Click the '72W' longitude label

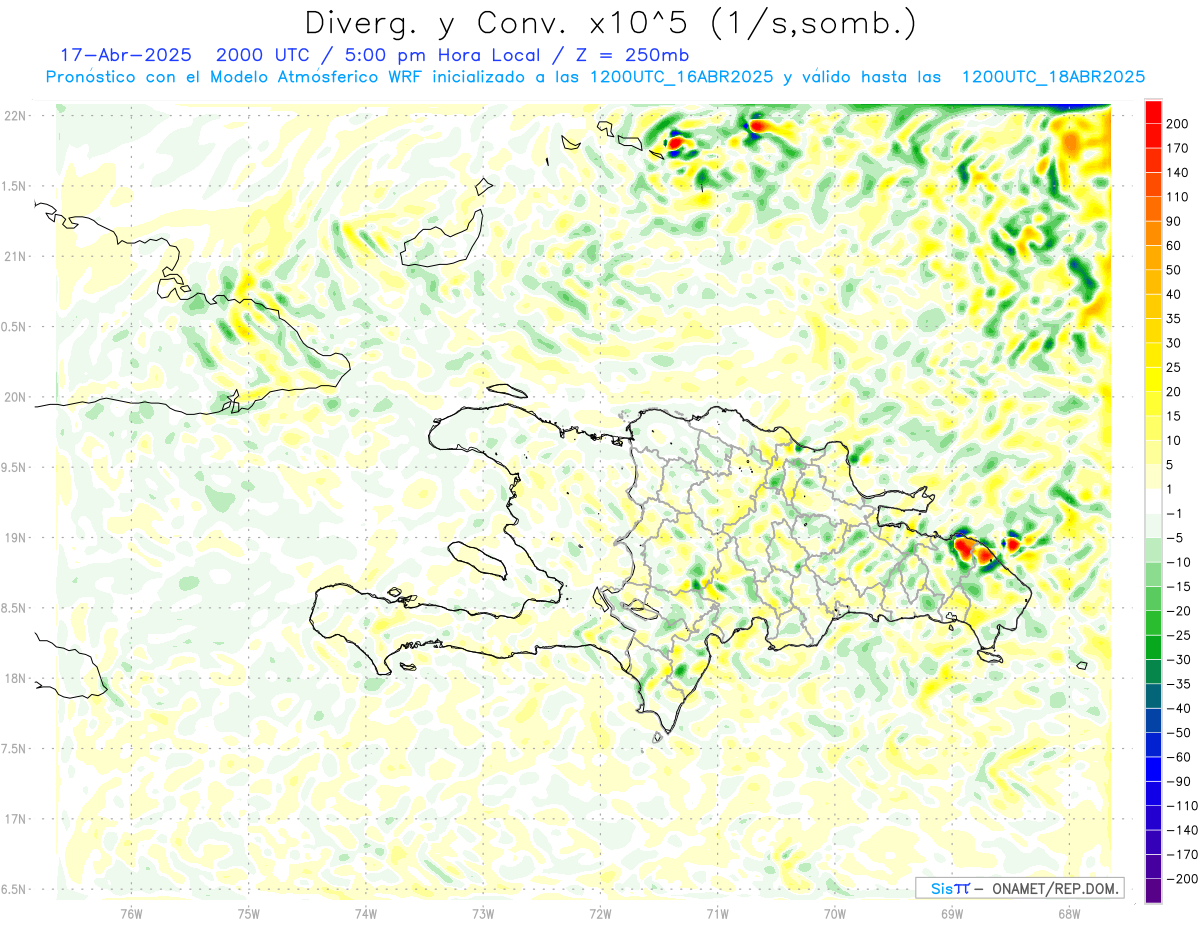(x=600, y=913)
